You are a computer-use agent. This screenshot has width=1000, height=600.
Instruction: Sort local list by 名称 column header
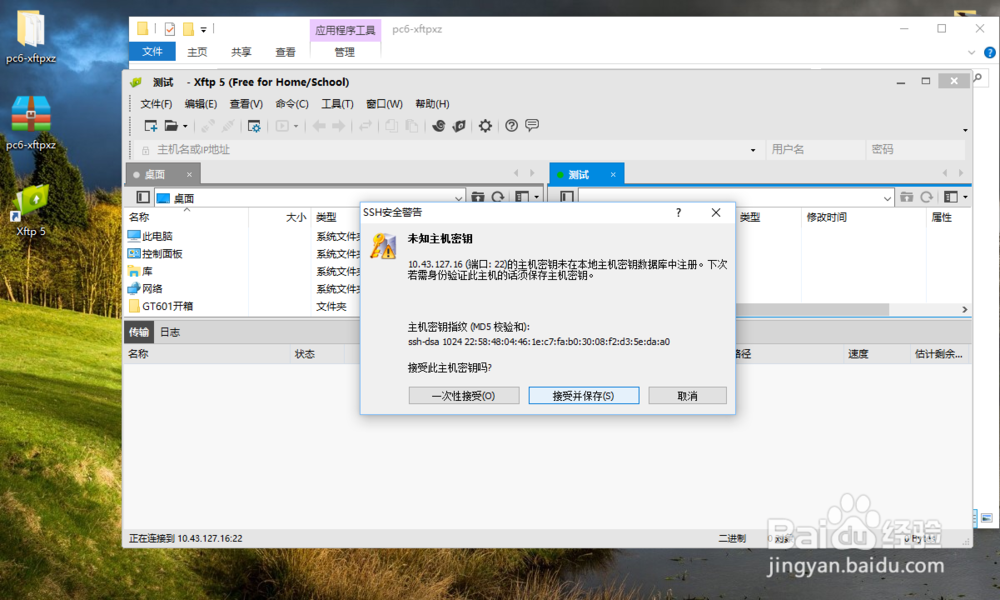[x=186, y=217]
